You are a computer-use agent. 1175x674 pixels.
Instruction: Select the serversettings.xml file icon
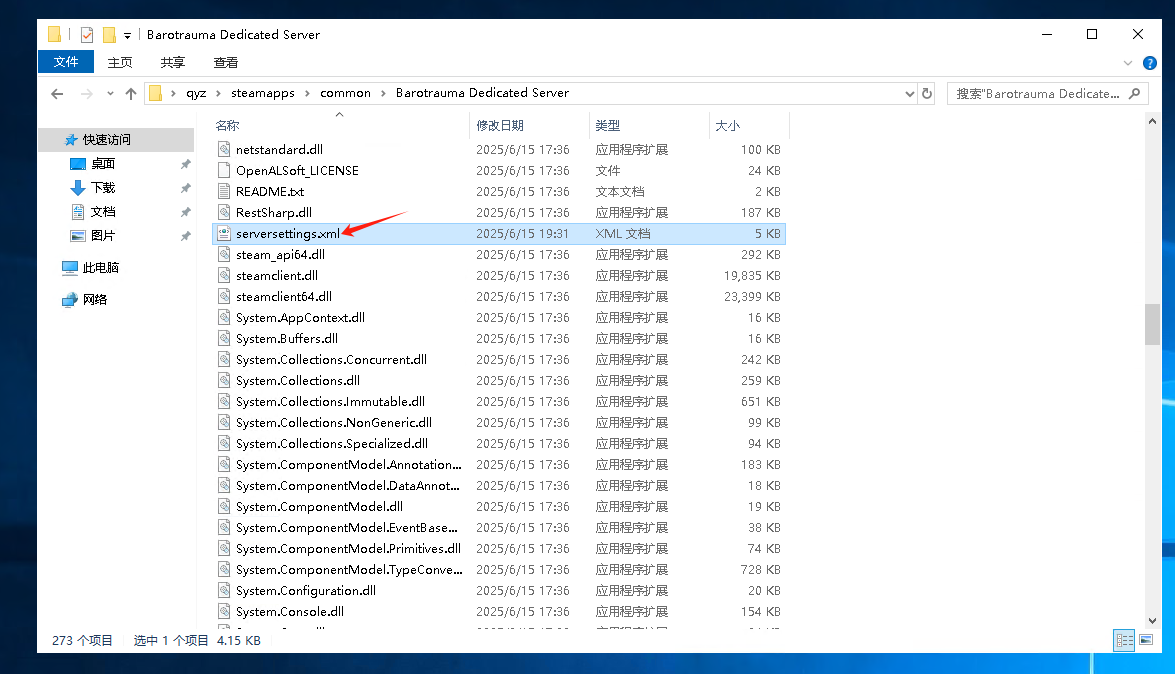coord(223,233)
